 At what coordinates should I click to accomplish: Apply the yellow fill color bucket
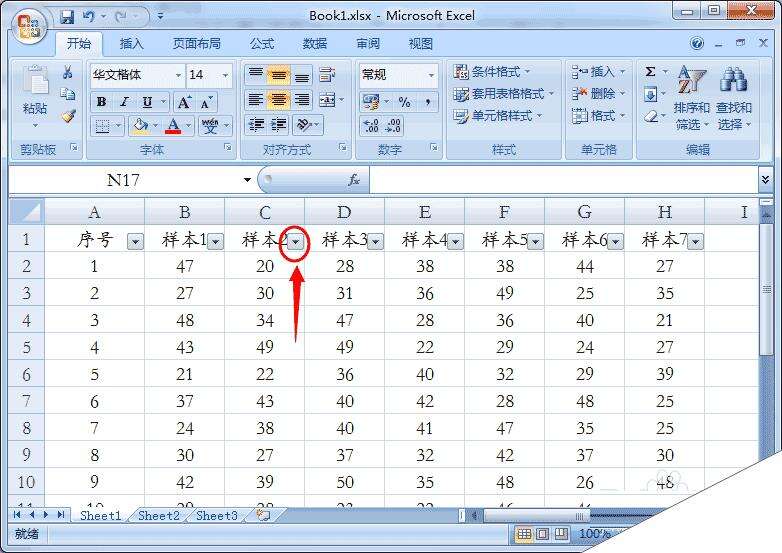coord(140,126)
